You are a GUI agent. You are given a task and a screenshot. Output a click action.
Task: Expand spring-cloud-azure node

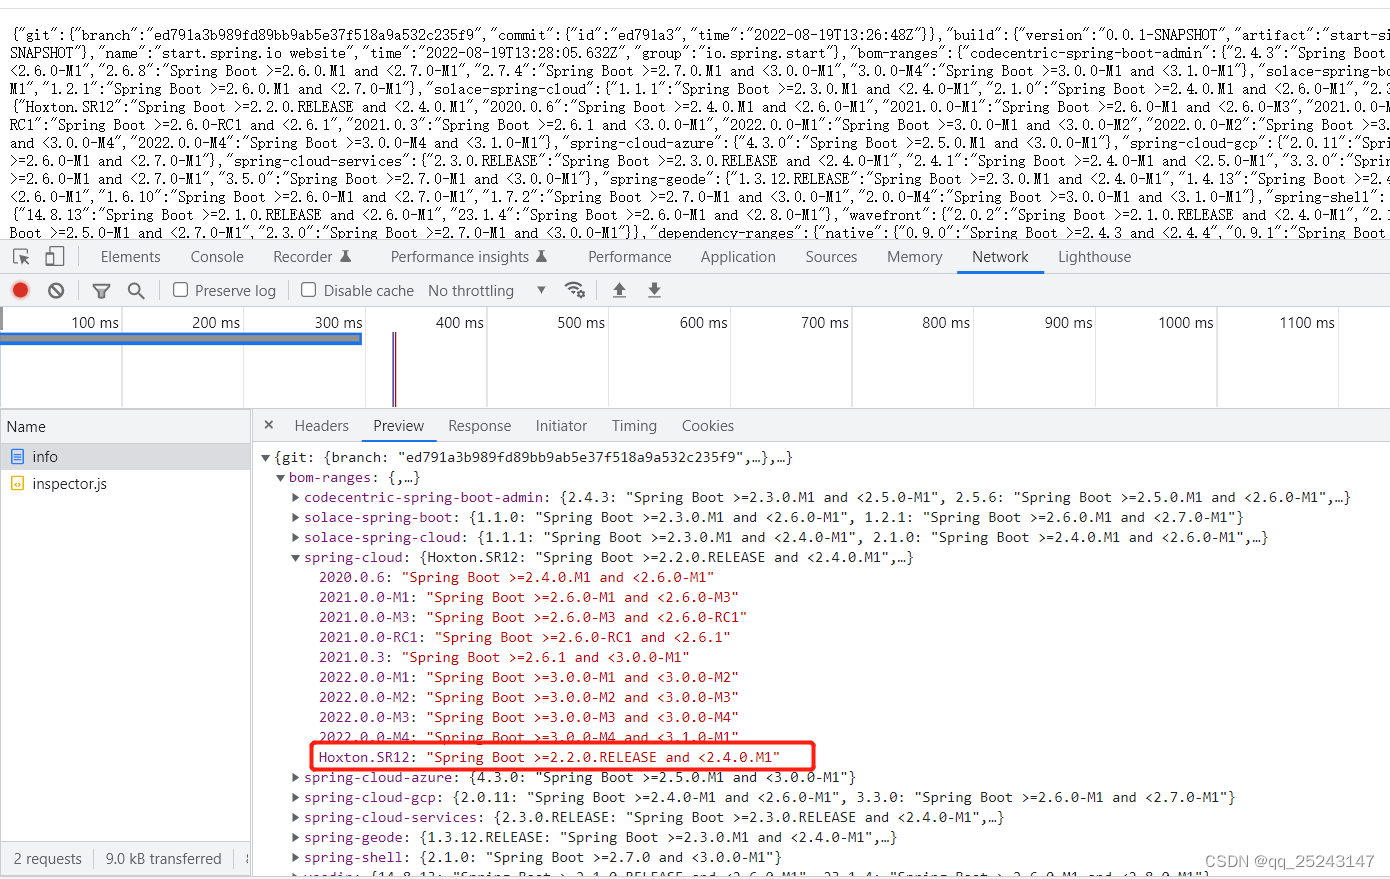[x=296, y=777]
